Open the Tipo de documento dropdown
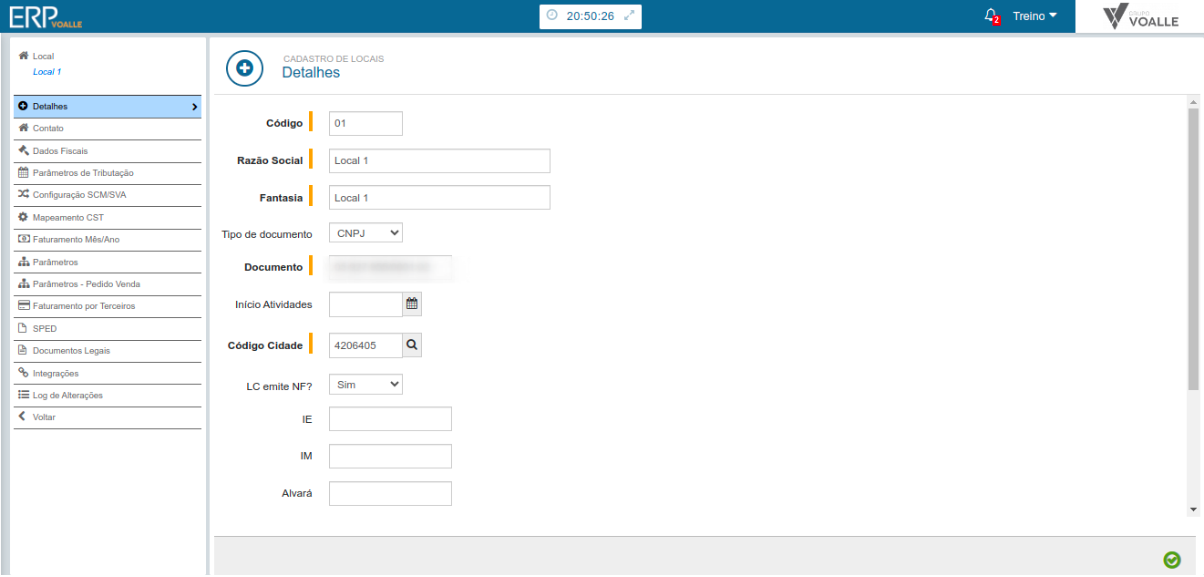 (x=365, y=233)
